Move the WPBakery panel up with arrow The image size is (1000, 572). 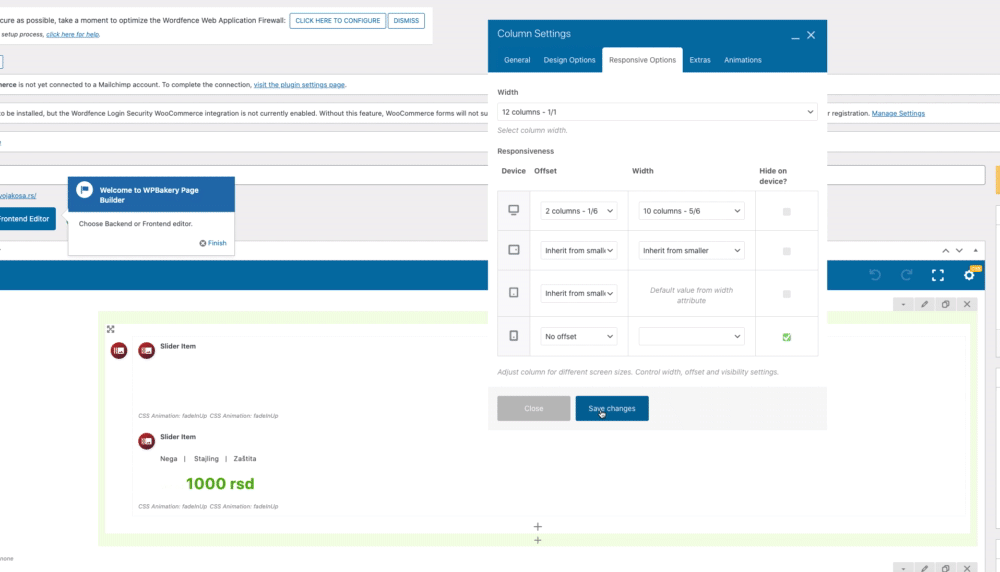point(946,251)
